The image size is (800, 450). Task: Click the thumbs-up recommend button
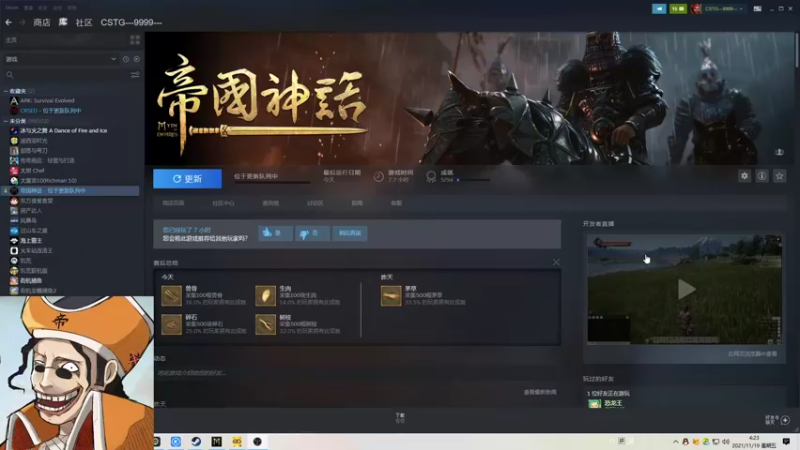coord(276,233)
